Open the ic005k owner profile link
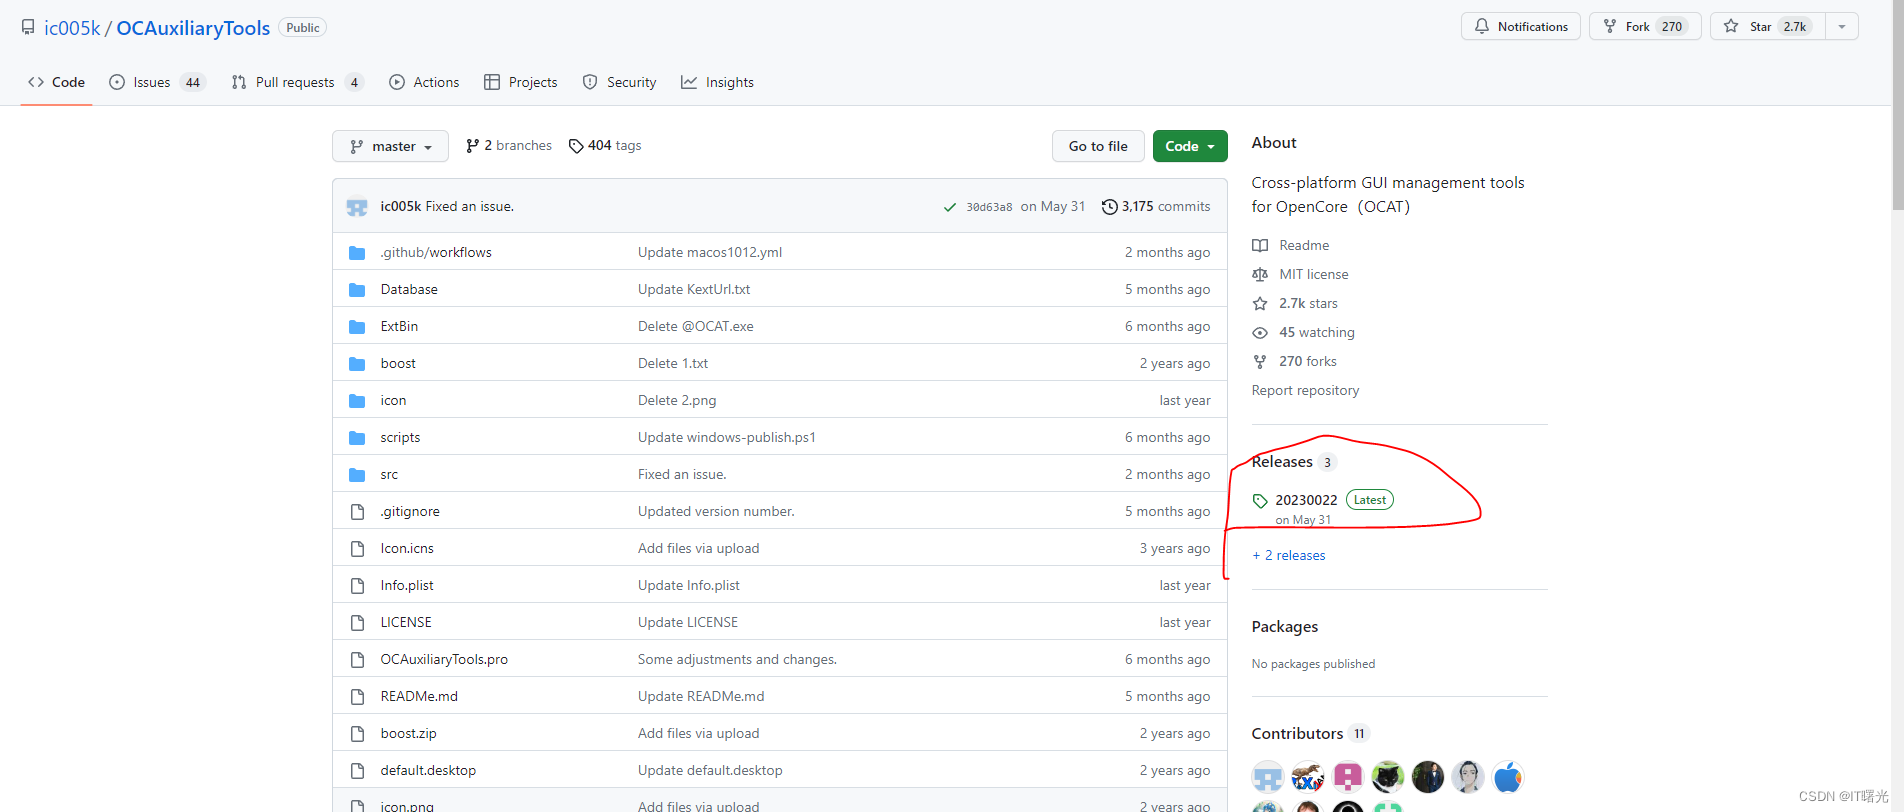 72,28
